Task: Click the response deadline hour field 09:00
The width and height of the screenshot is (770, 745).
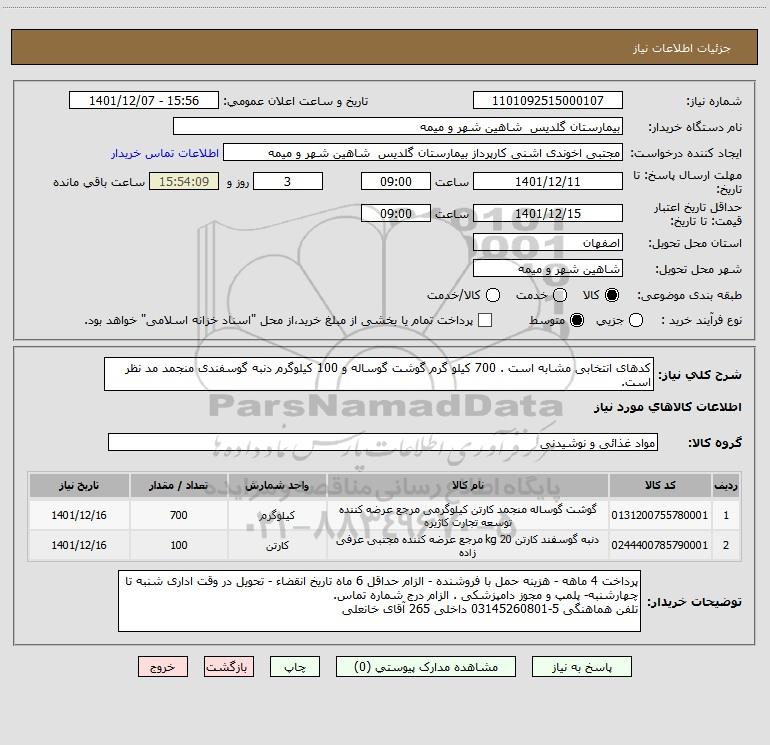Action: click(x=396, y=181)
